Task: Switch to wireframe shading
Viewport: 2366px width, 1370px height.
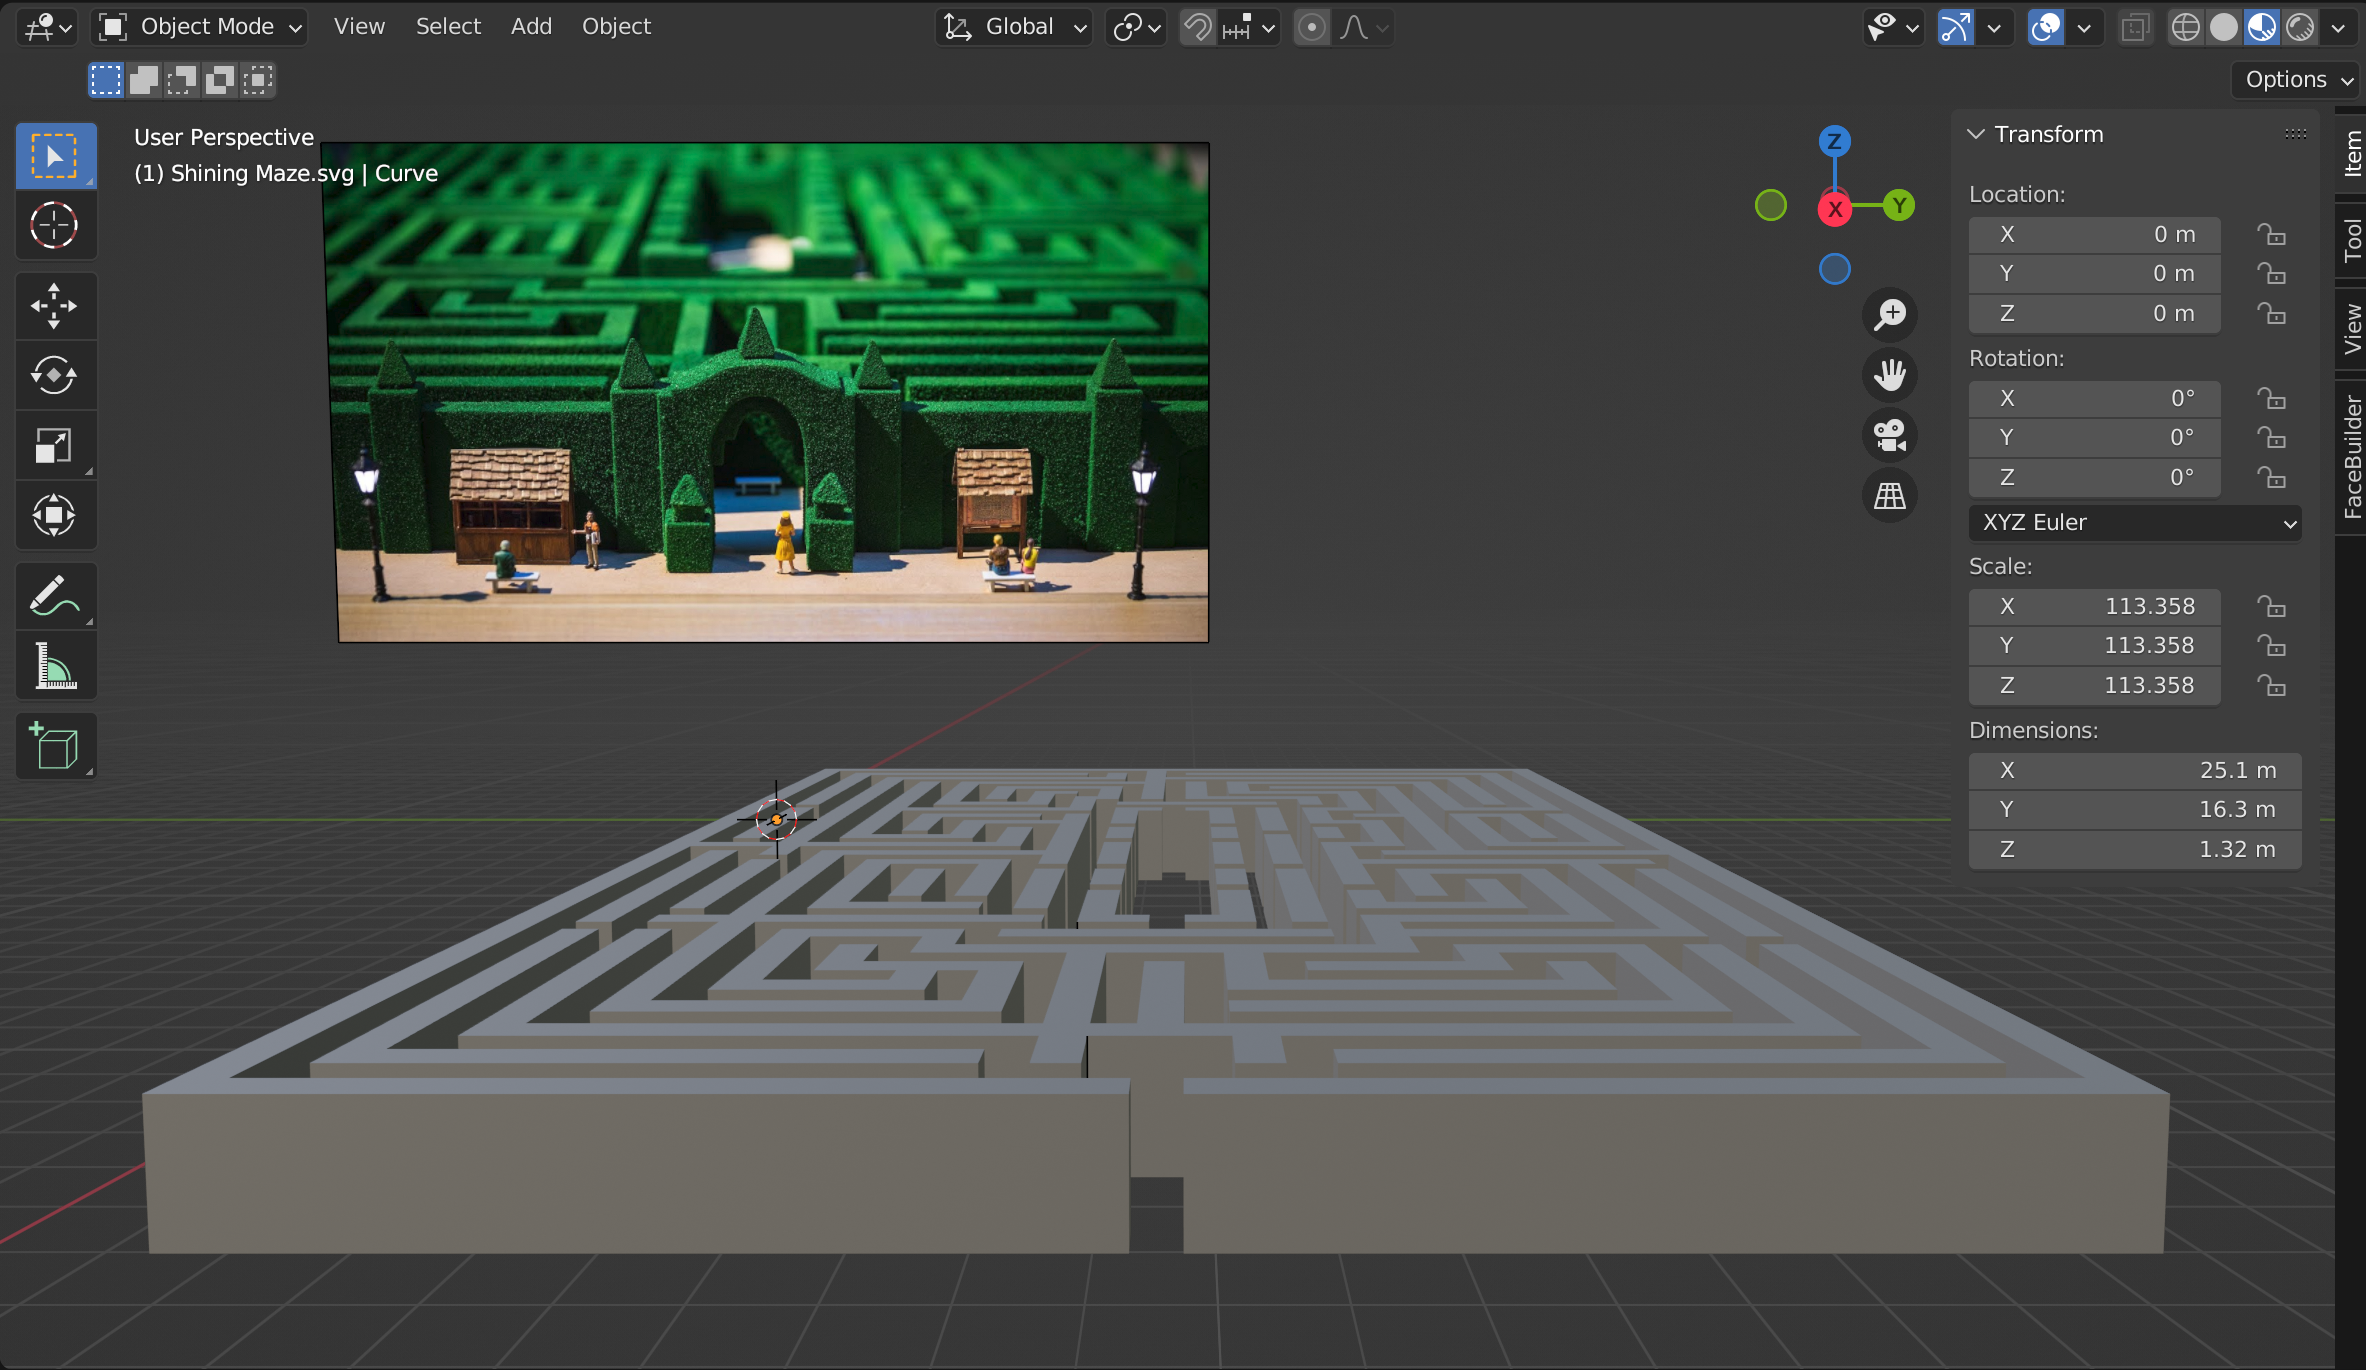Action: point(2186,27)
